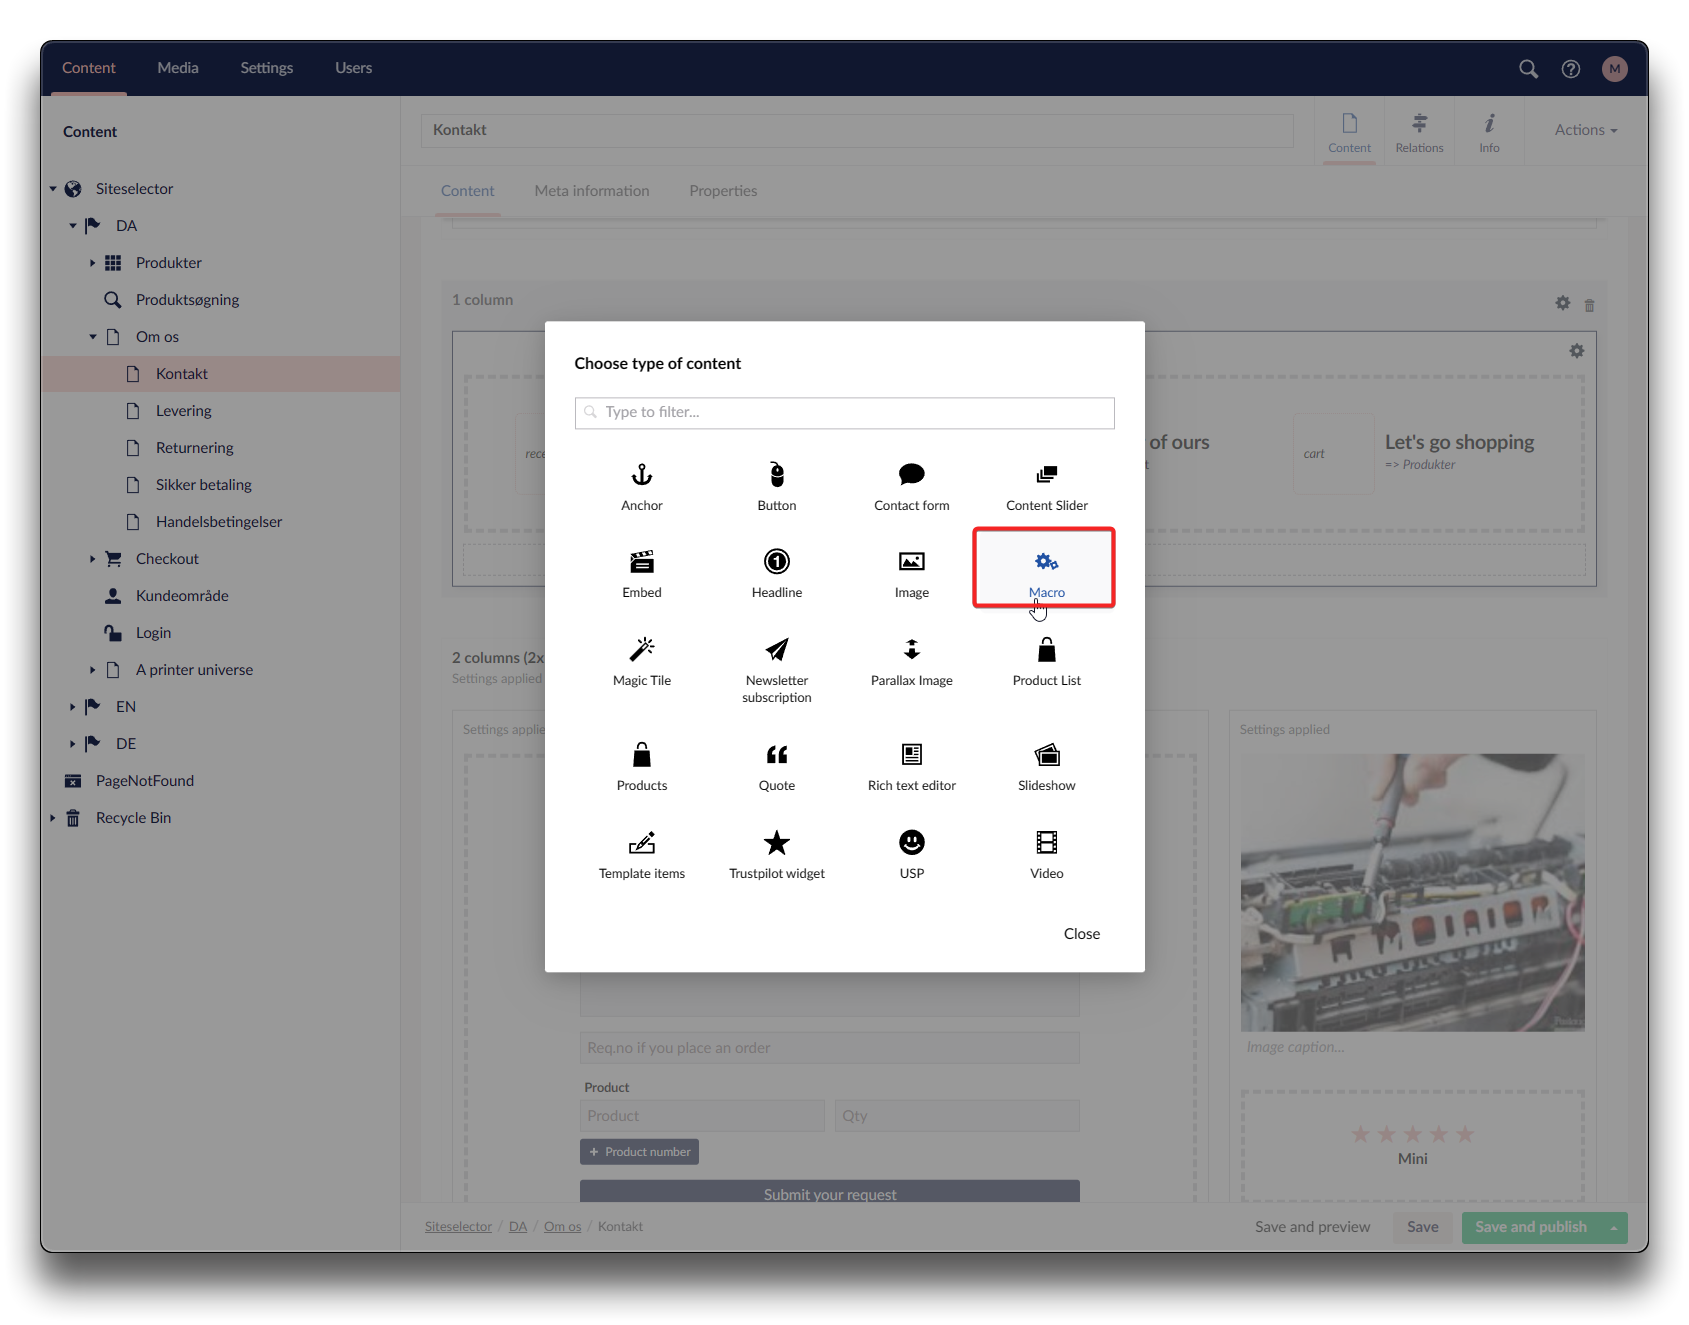The image size is (1689, 1325).
Task: Expand the Produkter tree node
Action: click(x=92, y=263)
